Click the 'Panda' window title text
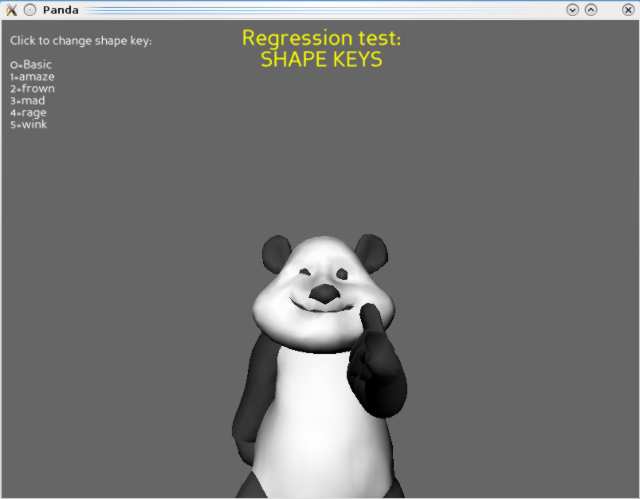This screenshot has width=640, height=499. click(60, 10)
